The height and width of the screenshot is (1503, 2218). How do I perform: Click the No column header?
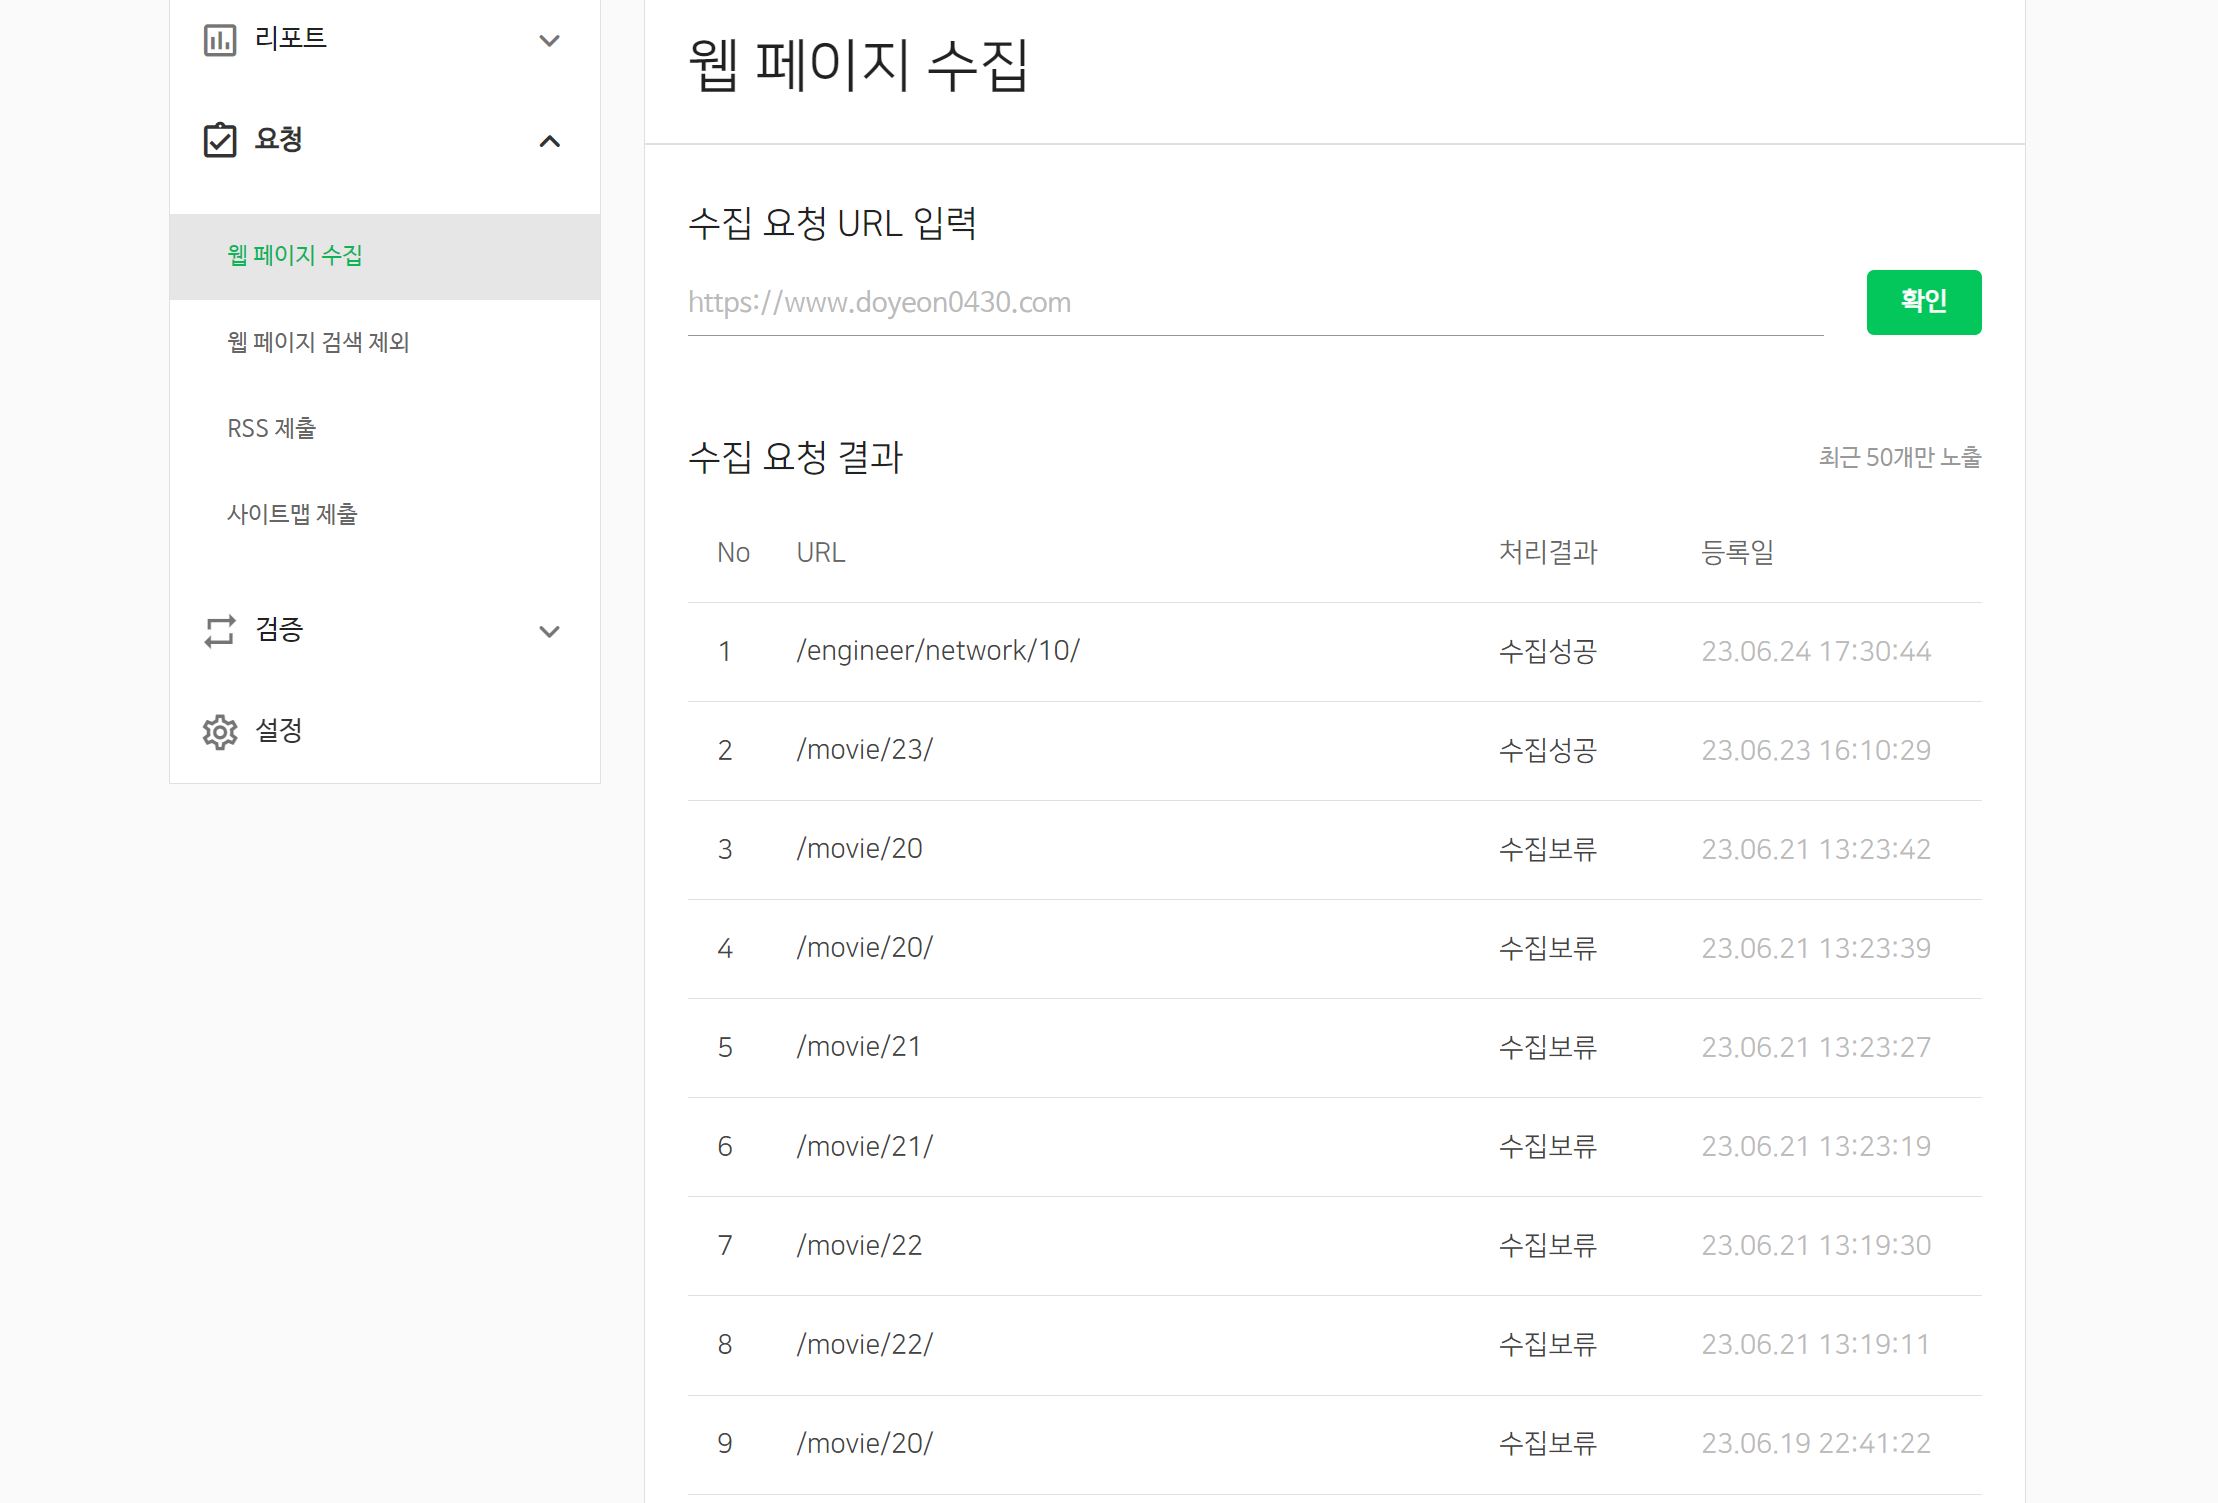click(733, 552)
